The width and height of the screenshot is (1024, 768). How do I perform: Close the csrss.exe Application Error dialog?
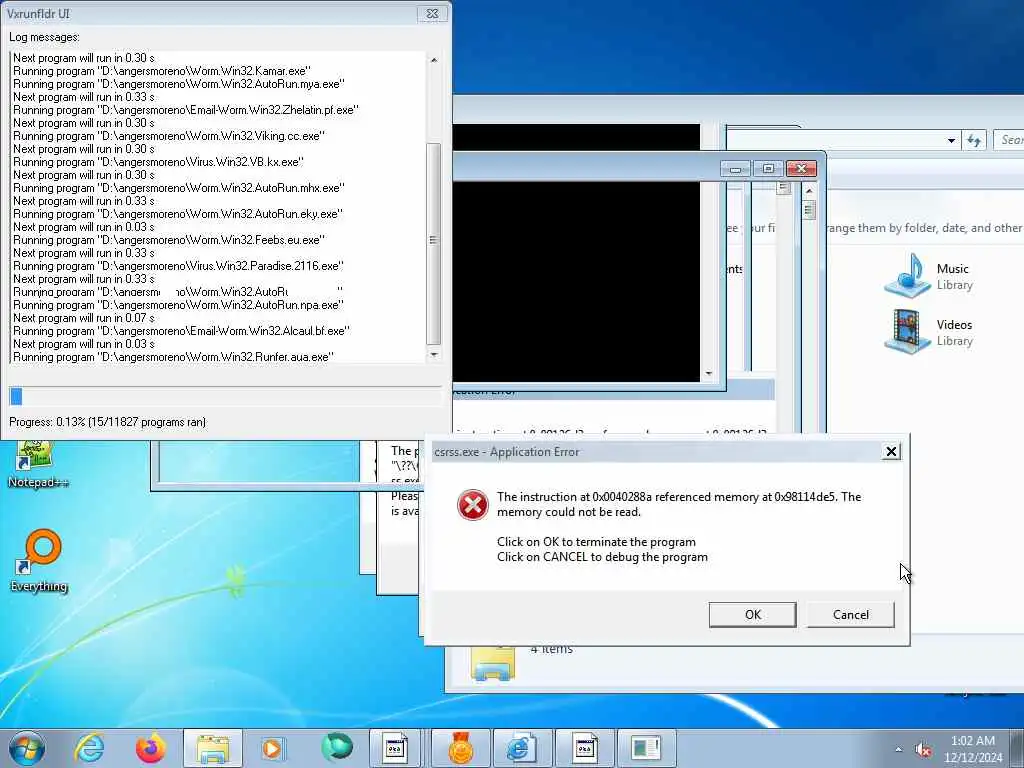(x=891, y=451)
